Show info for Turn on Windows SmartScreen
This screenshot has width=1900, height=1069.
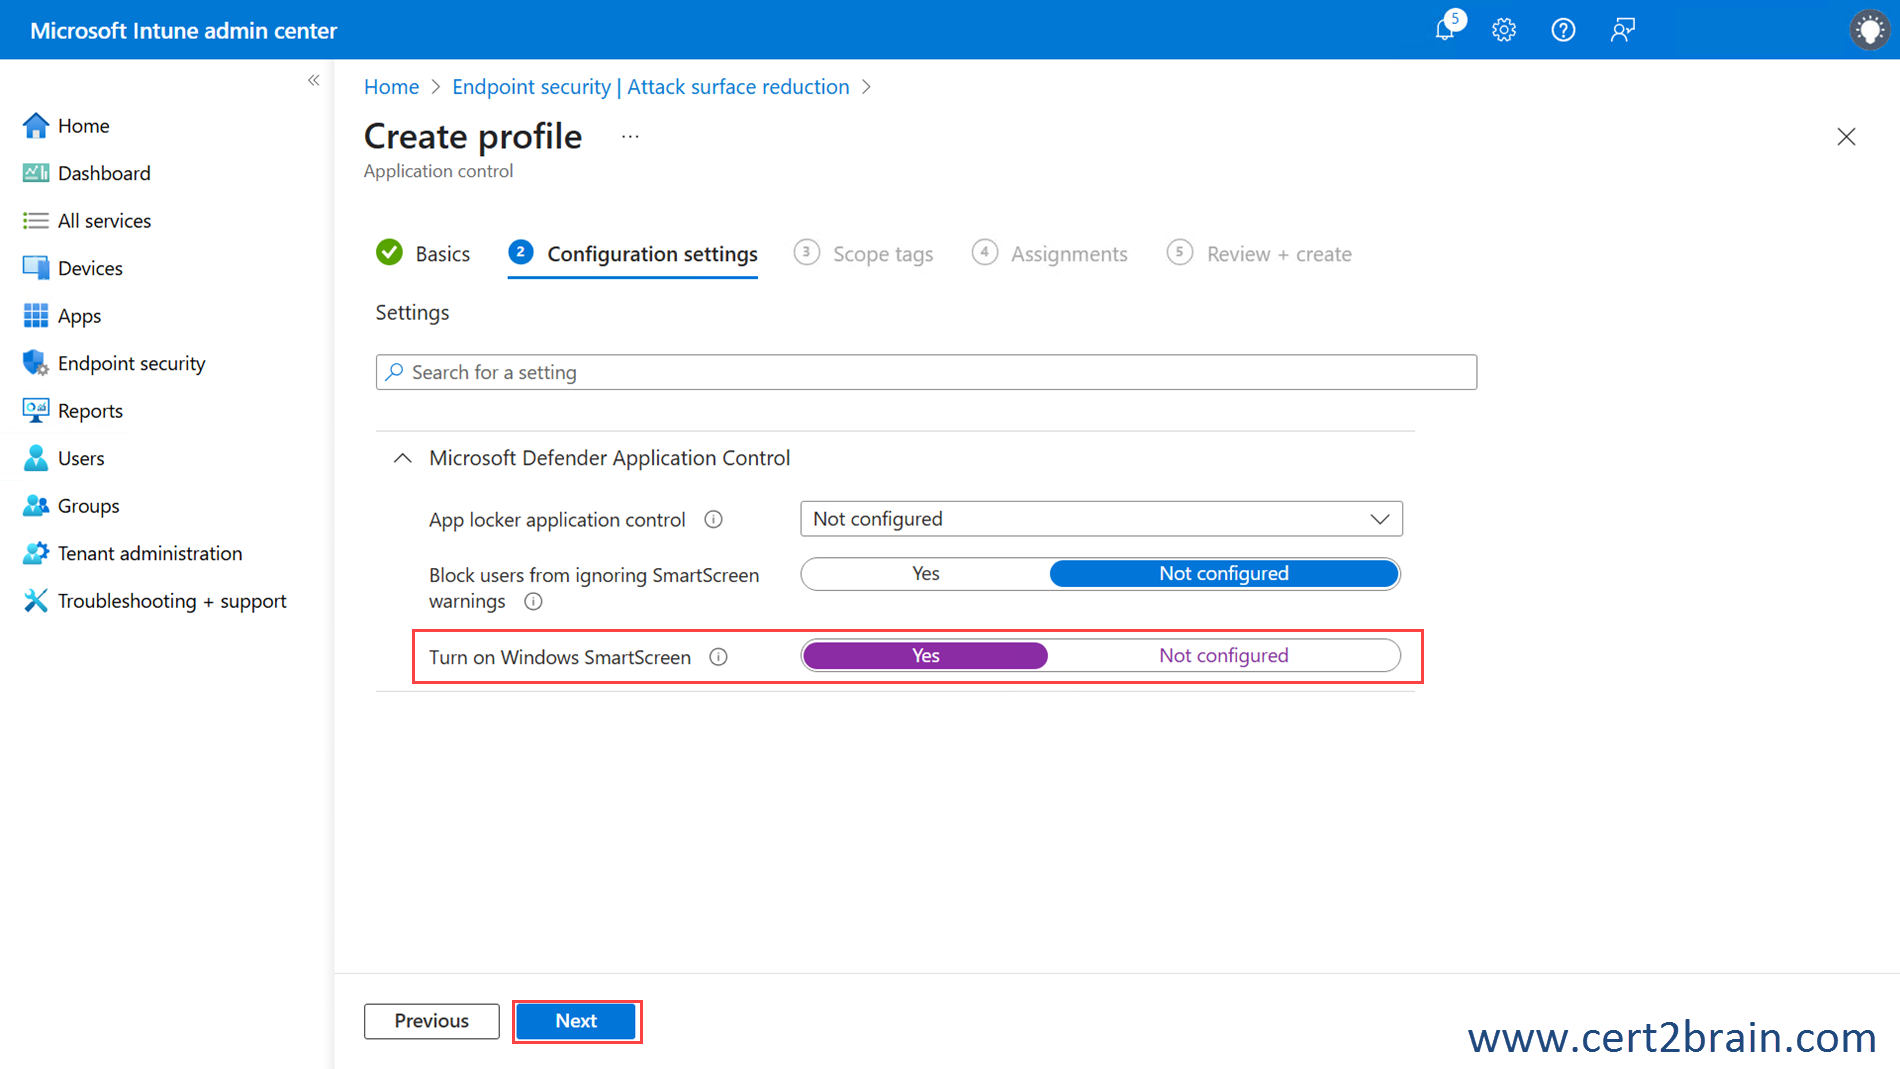coord(718,657)
